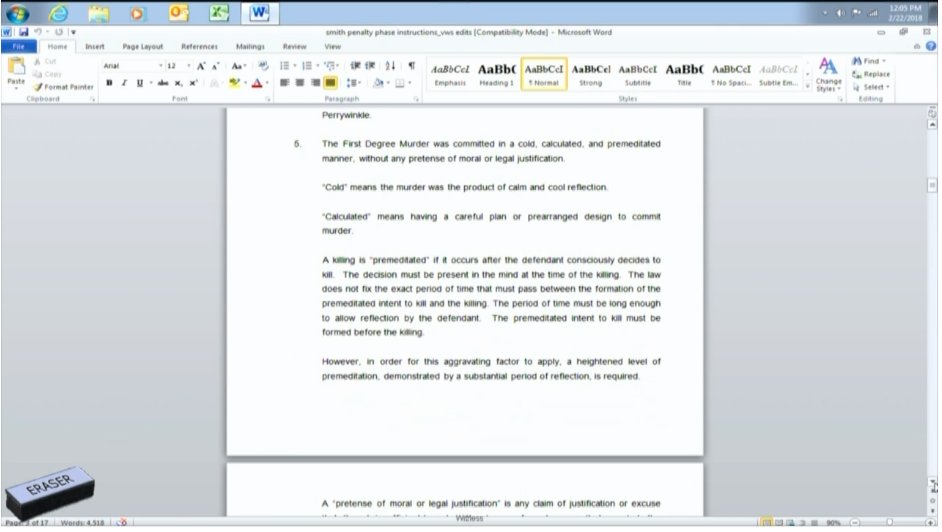This screenshot has height=532, width=942.
Task: Open the References ribbon tab
Action: 199,46
